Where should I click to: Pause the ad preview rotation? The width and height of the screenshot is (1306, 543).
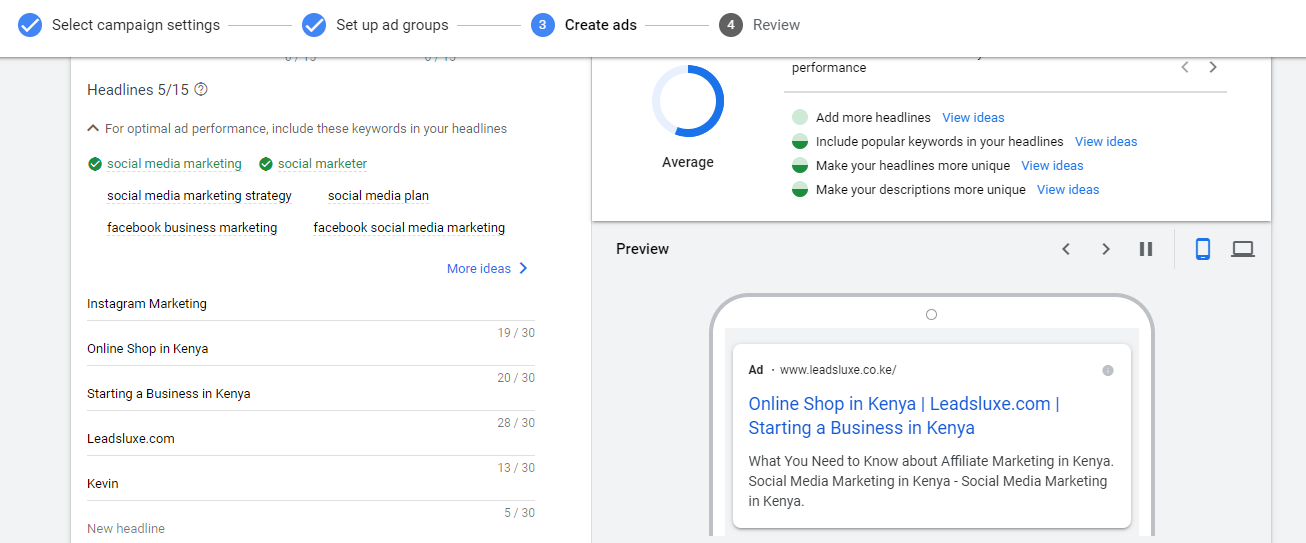(x=1146, y=249)
